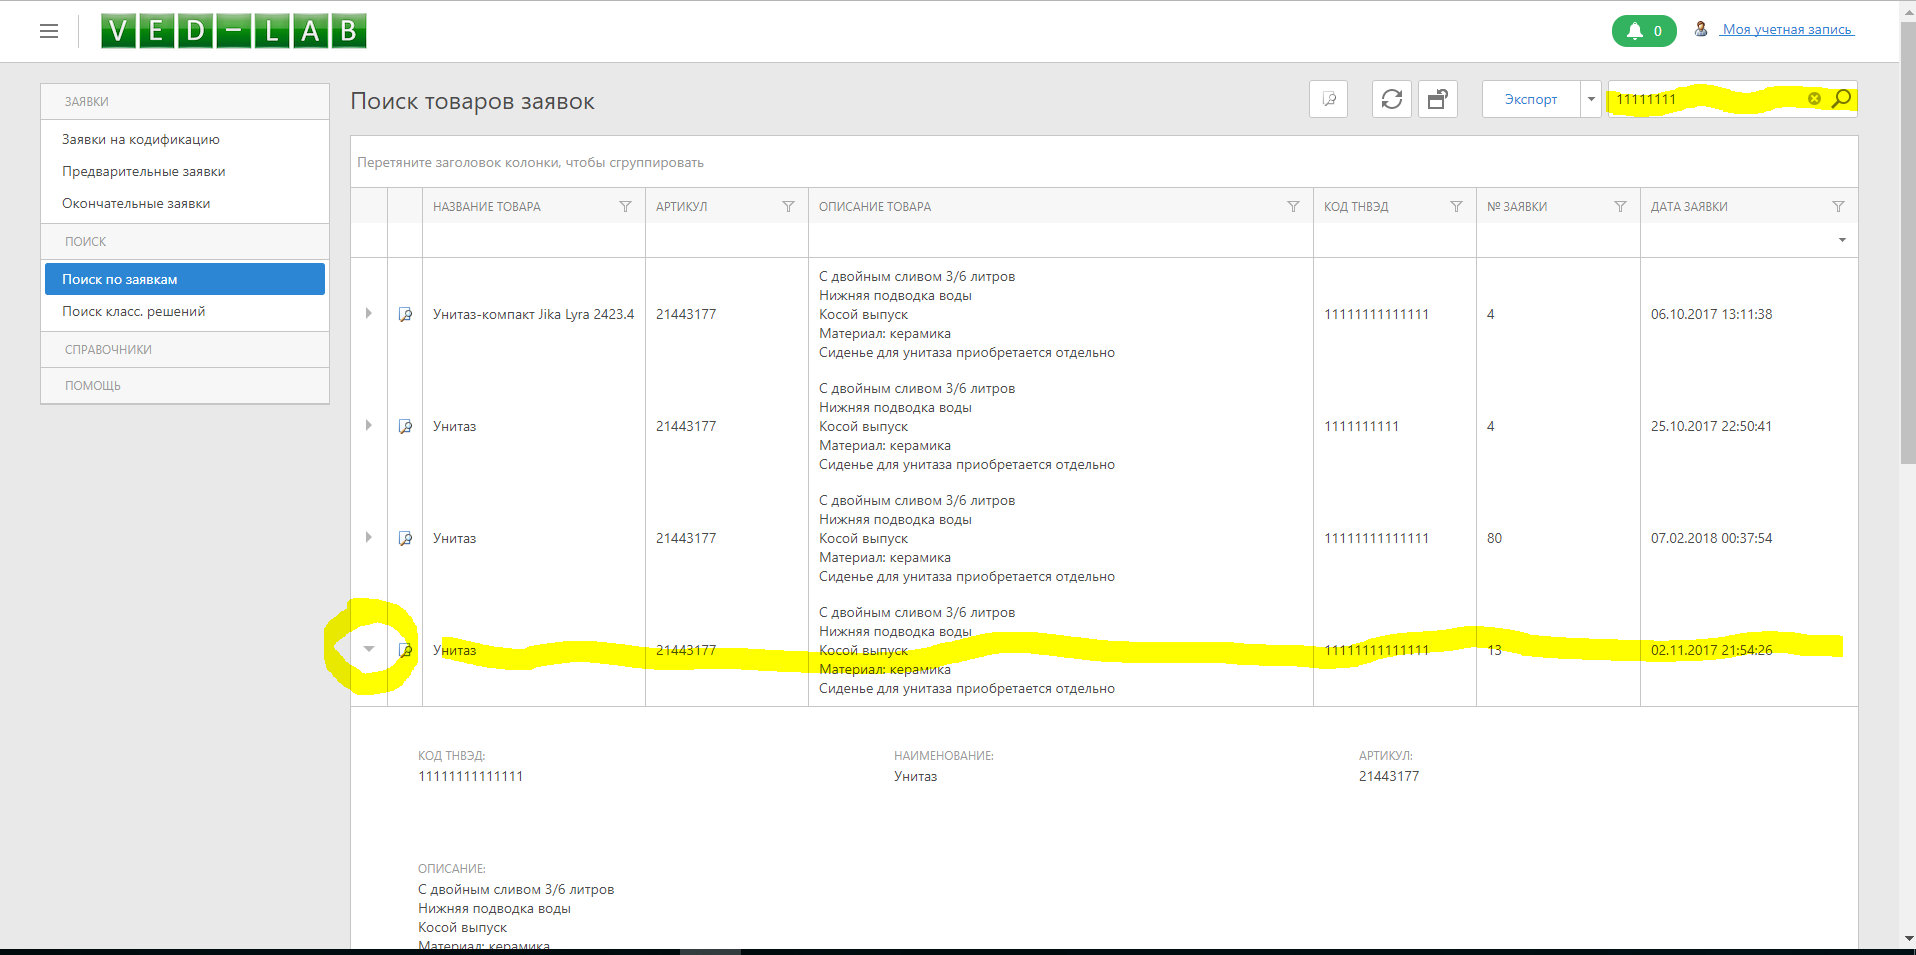Open filter for Артикул column
Screen dimensions: 1916x955
(x=788, y=206)
